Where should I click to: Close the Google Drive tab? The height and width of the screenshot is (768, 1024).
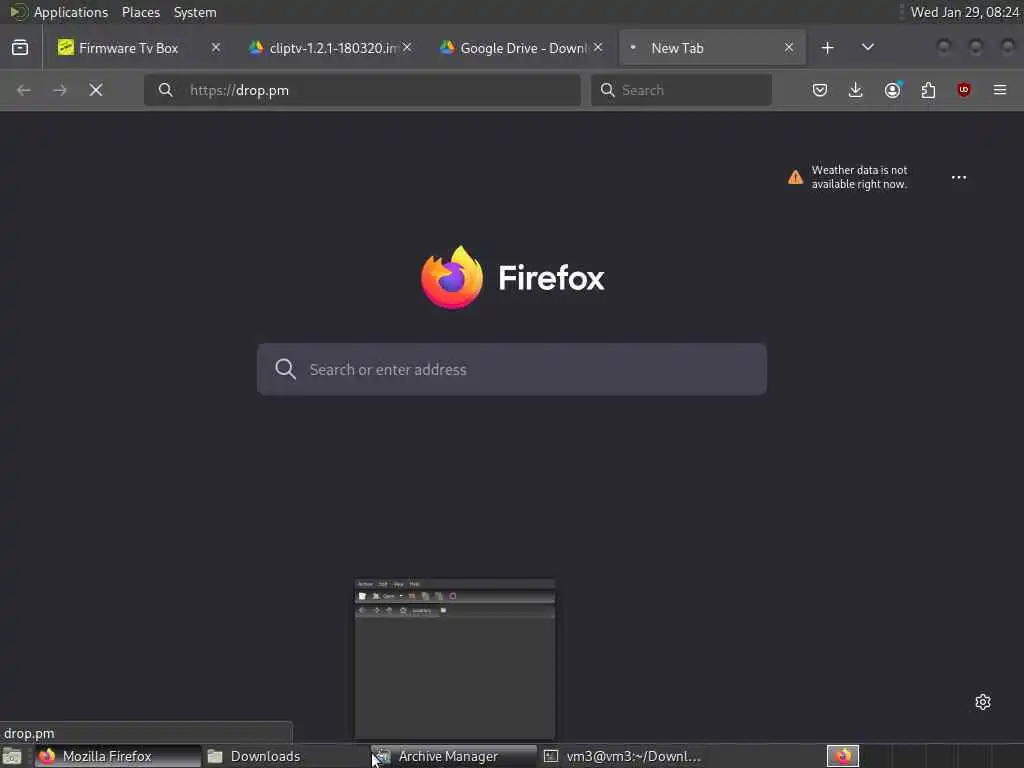tap(598, 48)
